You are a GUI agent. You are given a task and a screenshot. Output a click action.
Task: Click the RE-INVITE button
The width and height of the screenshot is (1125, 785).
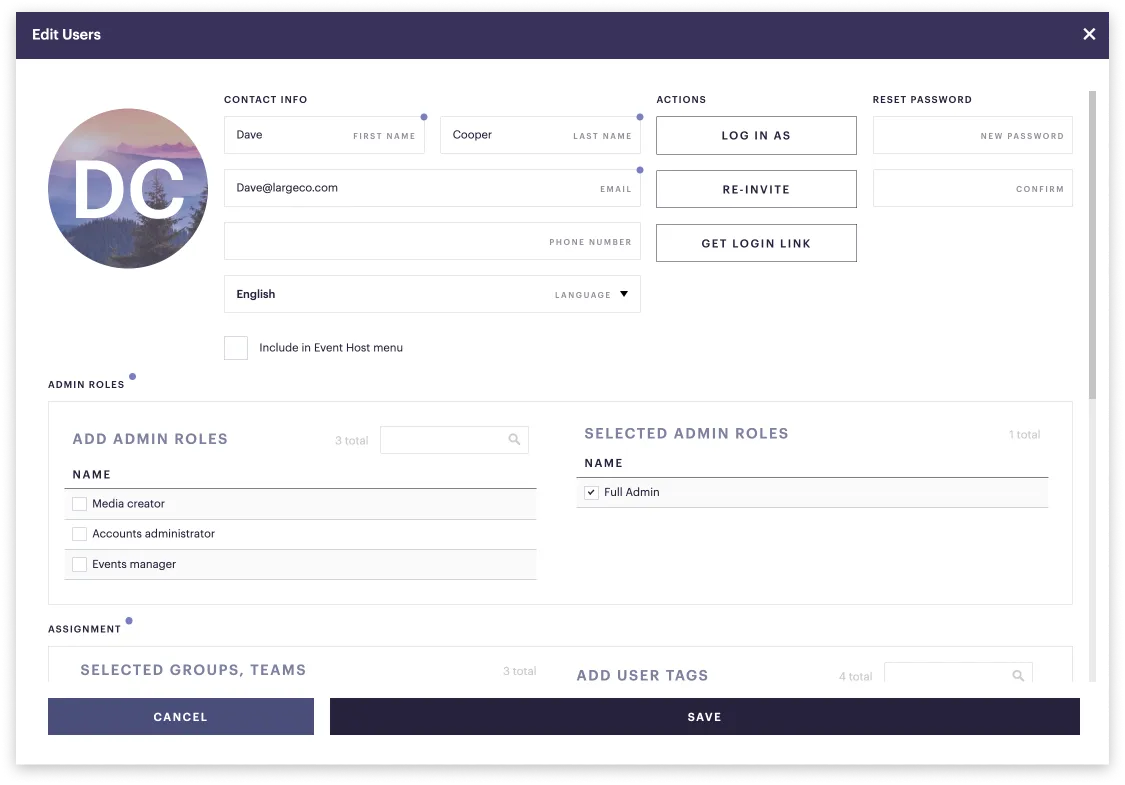[756, 189]
